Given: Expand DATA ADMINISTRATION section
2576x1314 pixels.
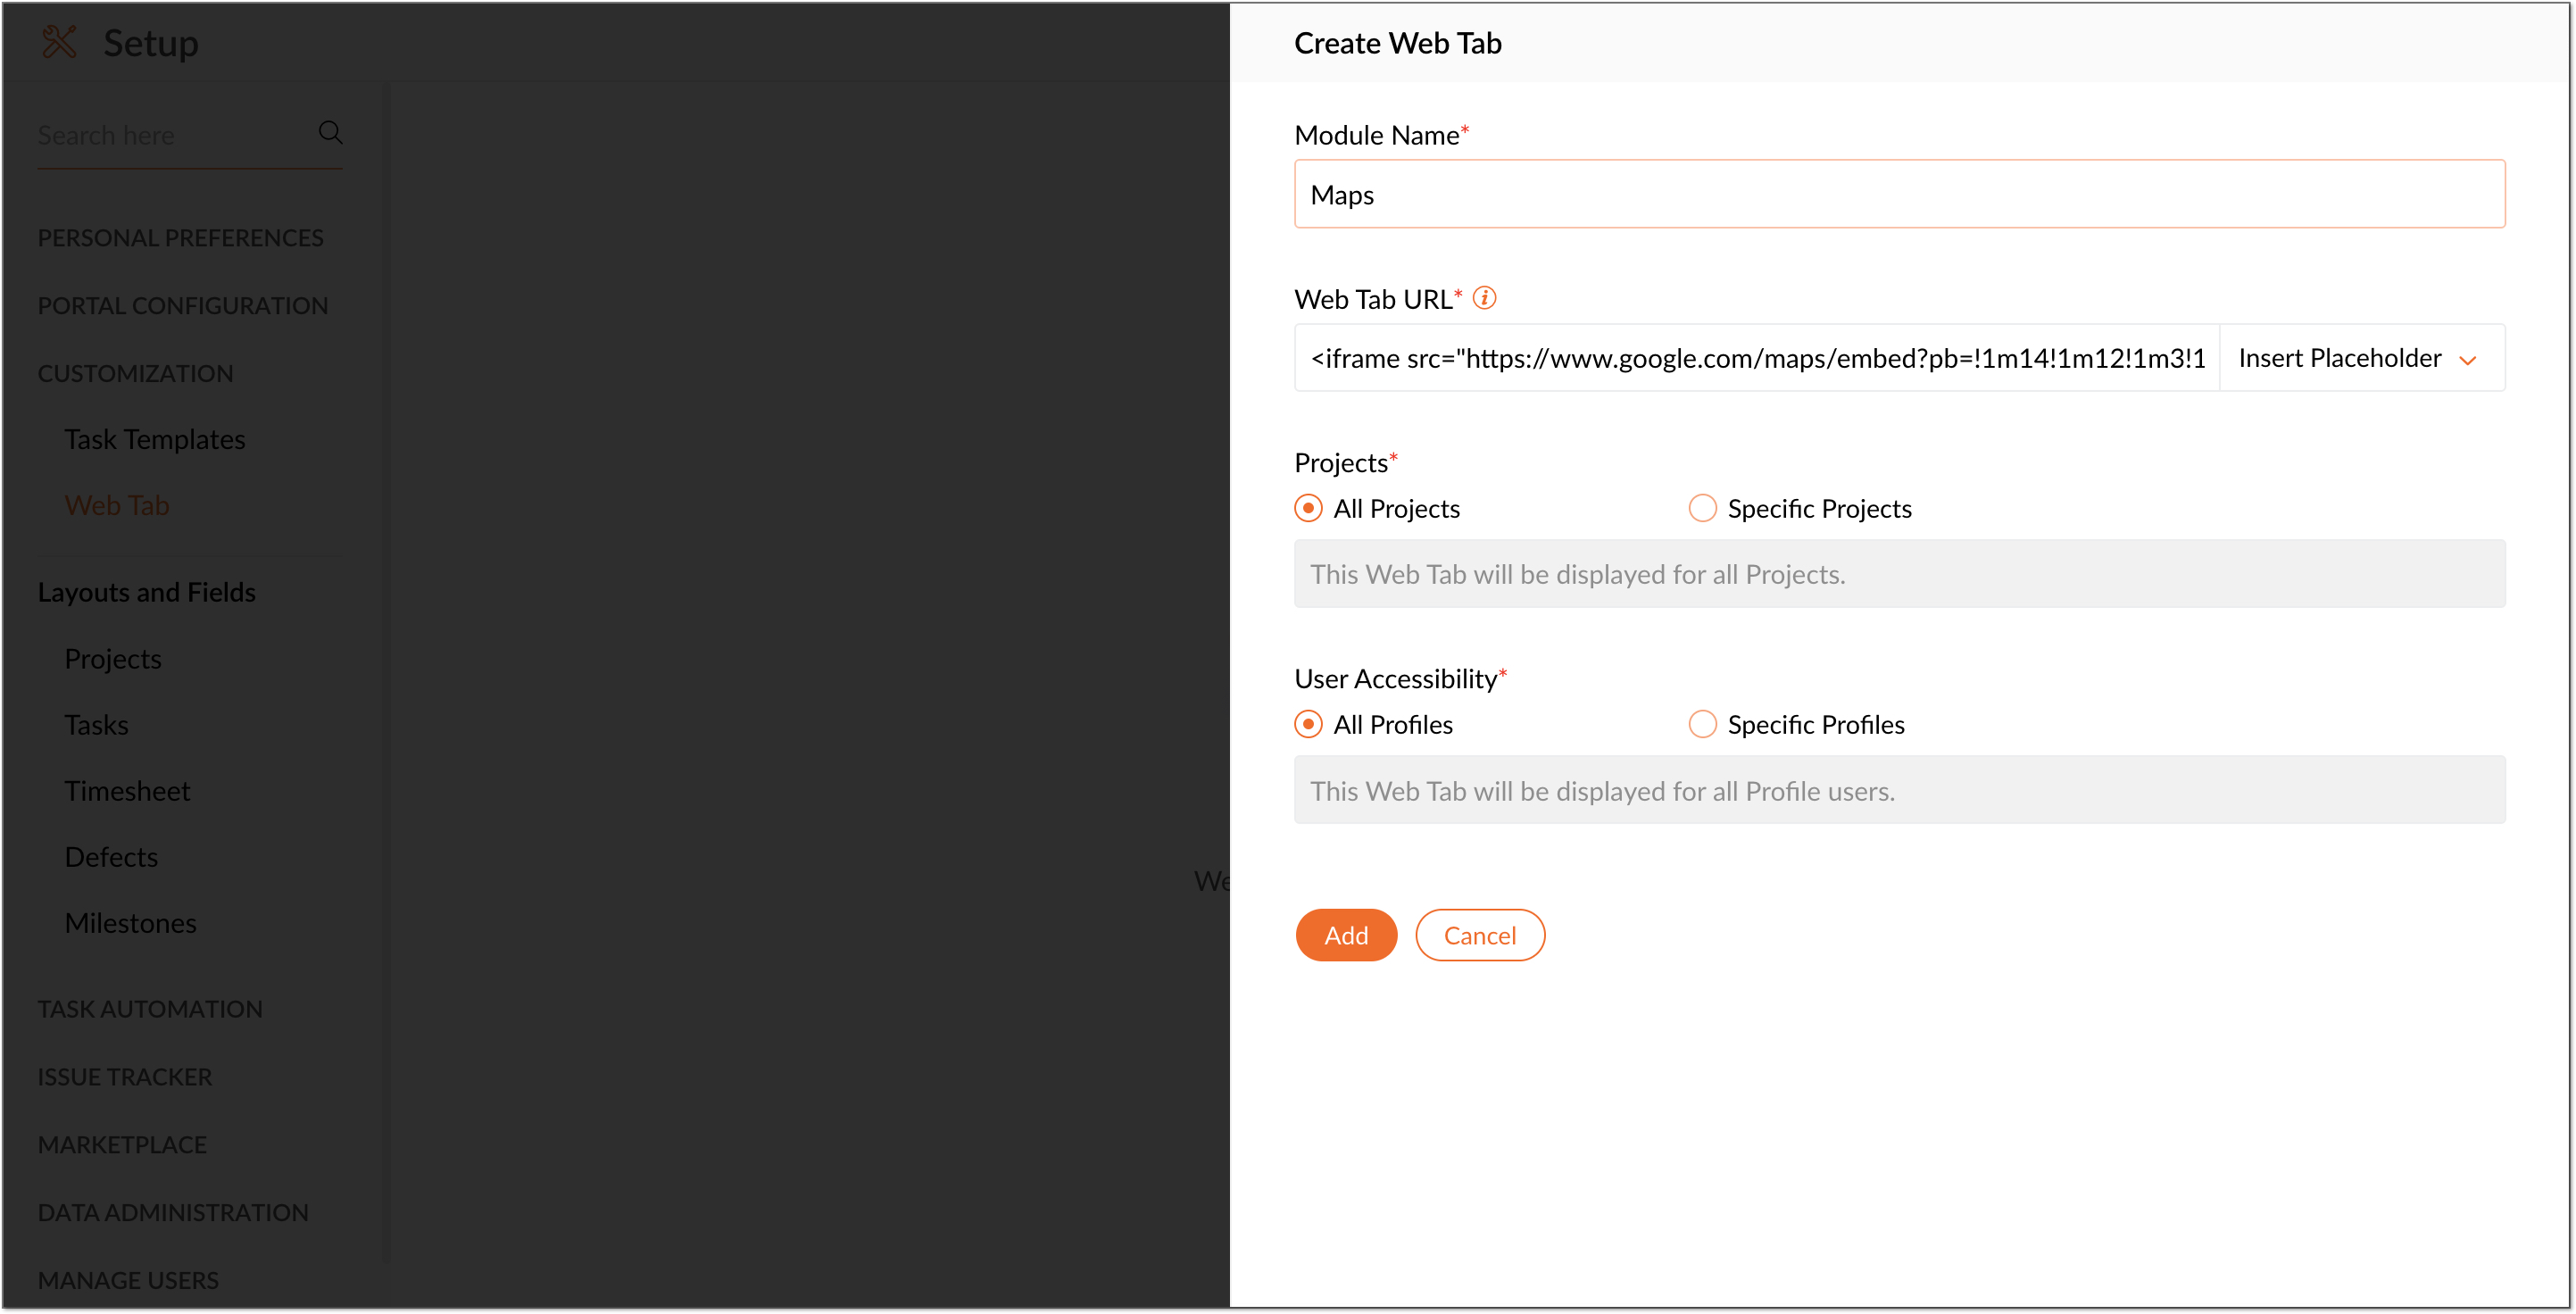Looking at the screenshot, I should pyautogui.click(x=173, y=1213).
